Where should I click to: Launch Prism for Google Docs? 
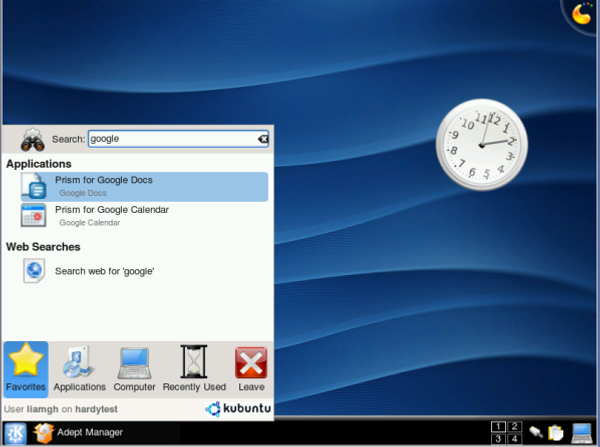tap(144, 187)
